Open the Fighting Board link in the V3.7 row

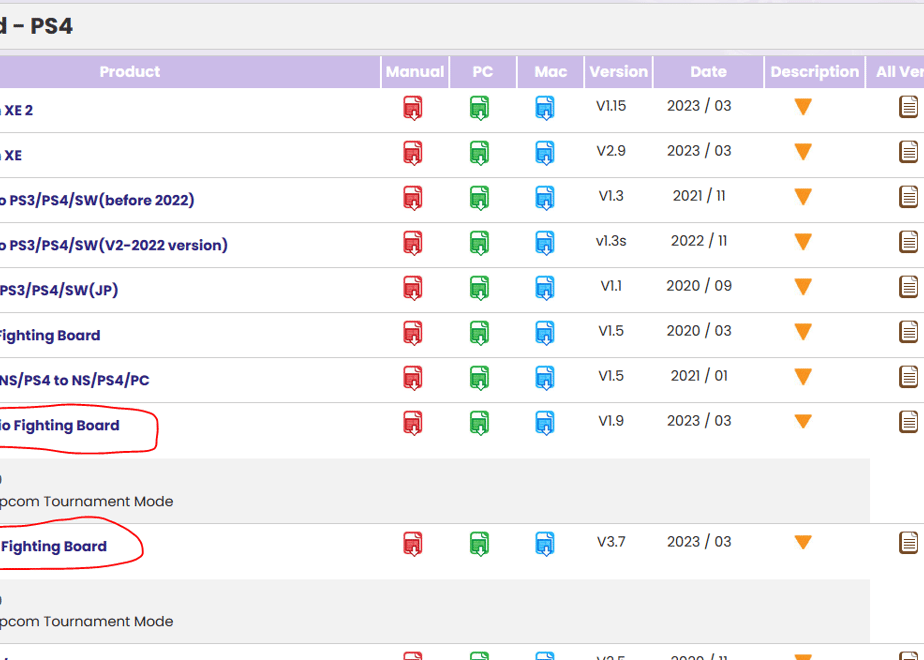point(54,547)
